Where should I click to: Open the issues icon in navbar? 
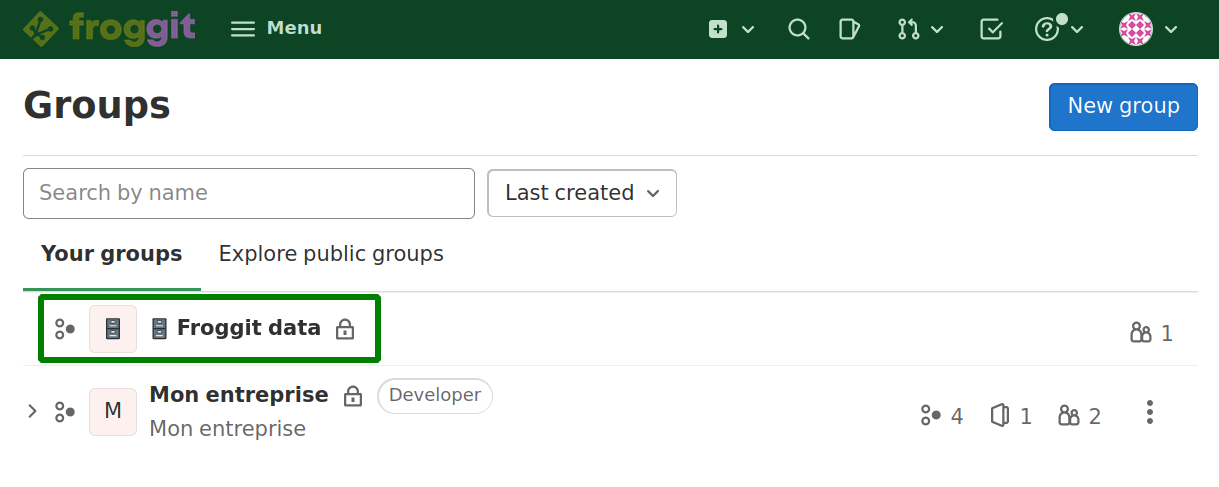(x=849, y=29)
